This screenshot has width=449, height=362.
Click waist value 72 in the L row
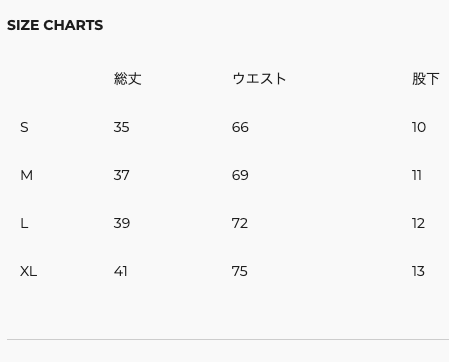240,223
